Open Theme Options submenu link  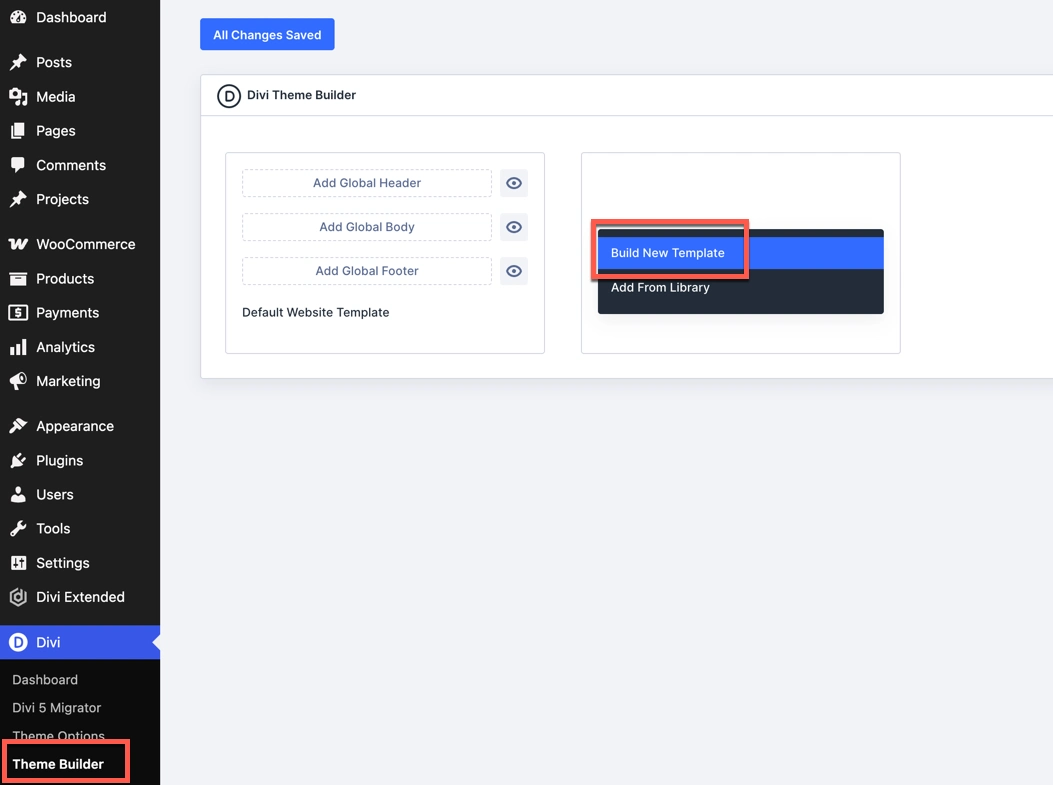coord(58,735)
